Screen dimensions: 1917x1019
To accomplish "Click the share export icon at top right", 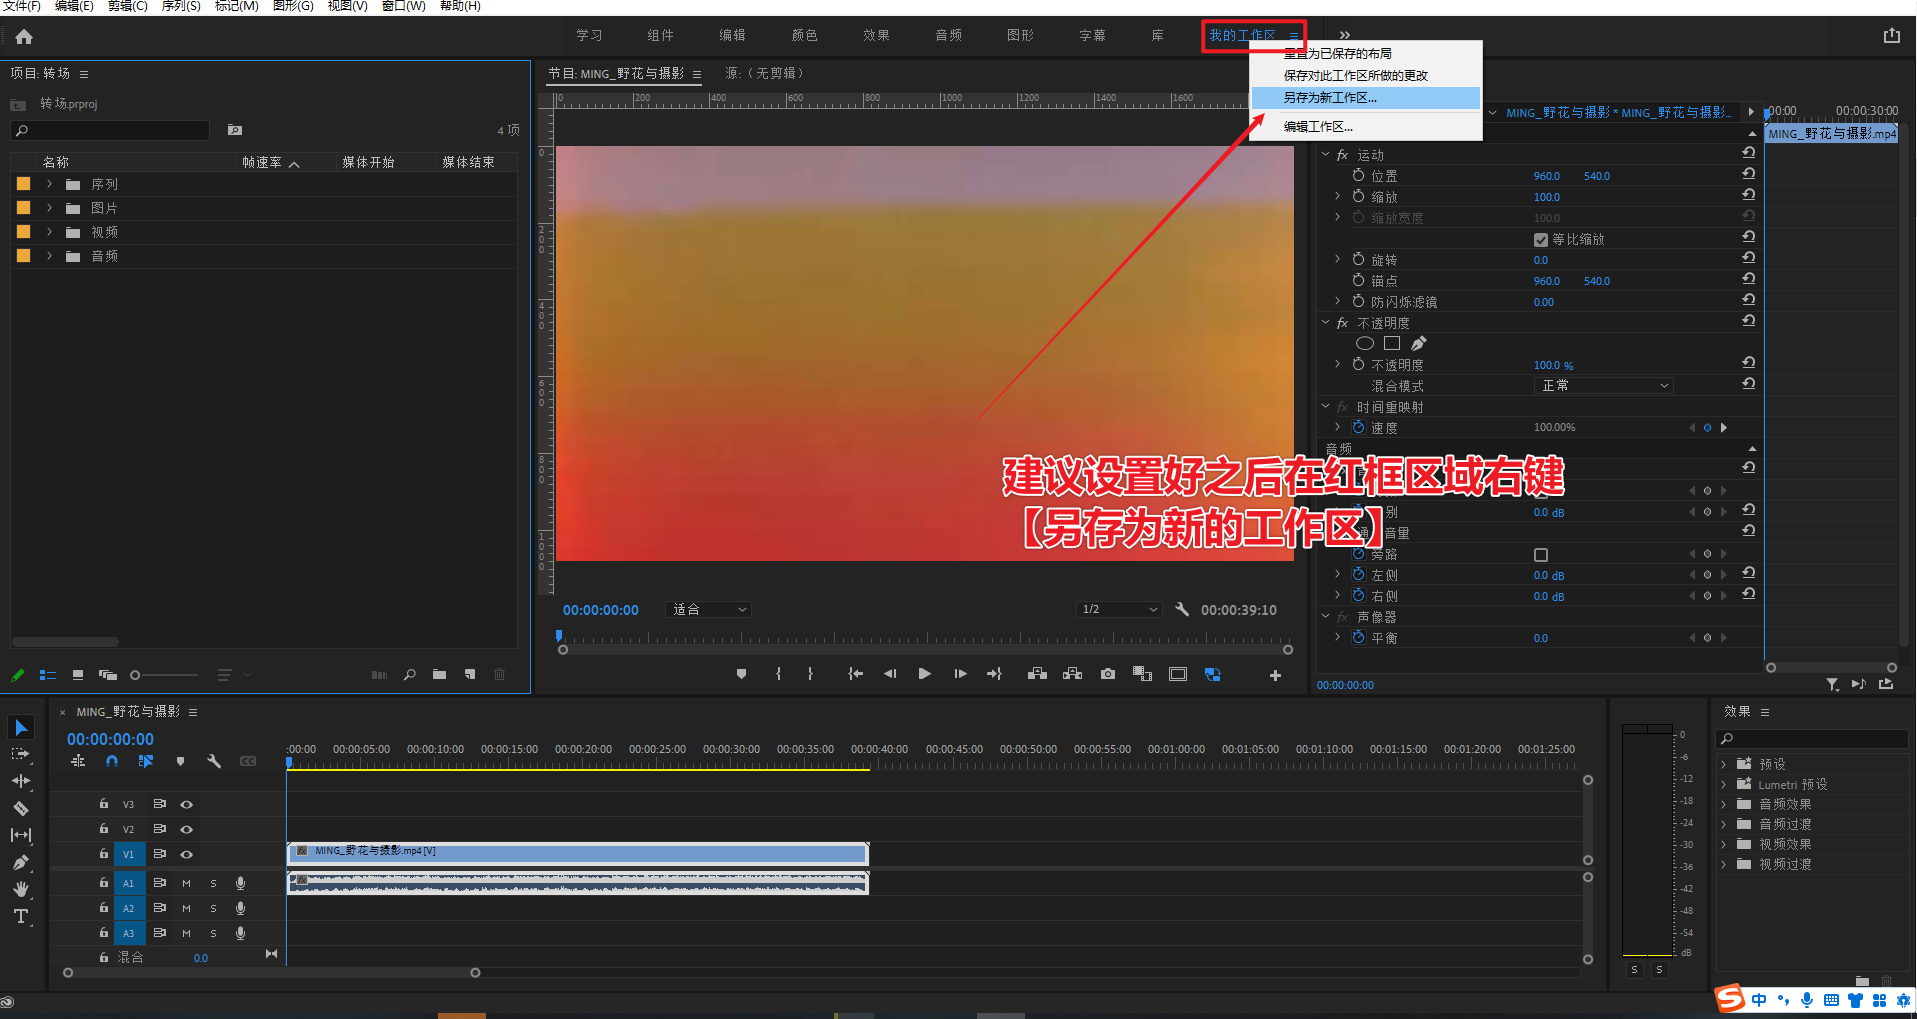I will (1891, 36).
